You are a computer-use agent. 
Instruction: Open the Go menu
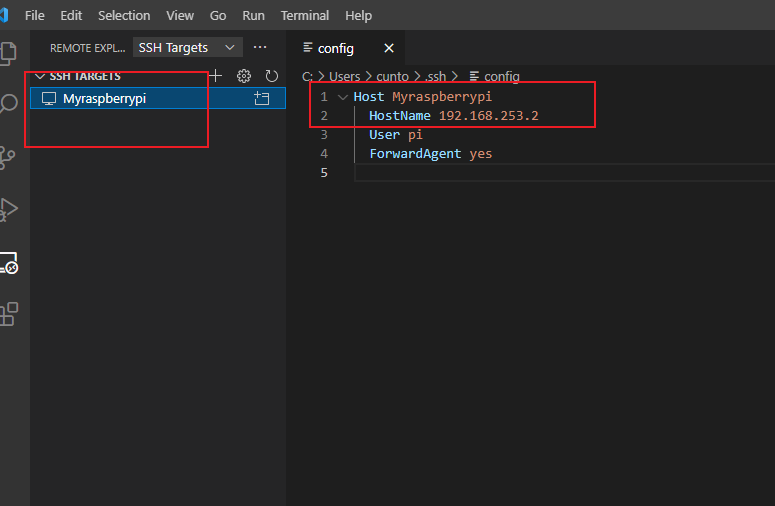click(218, 16)
